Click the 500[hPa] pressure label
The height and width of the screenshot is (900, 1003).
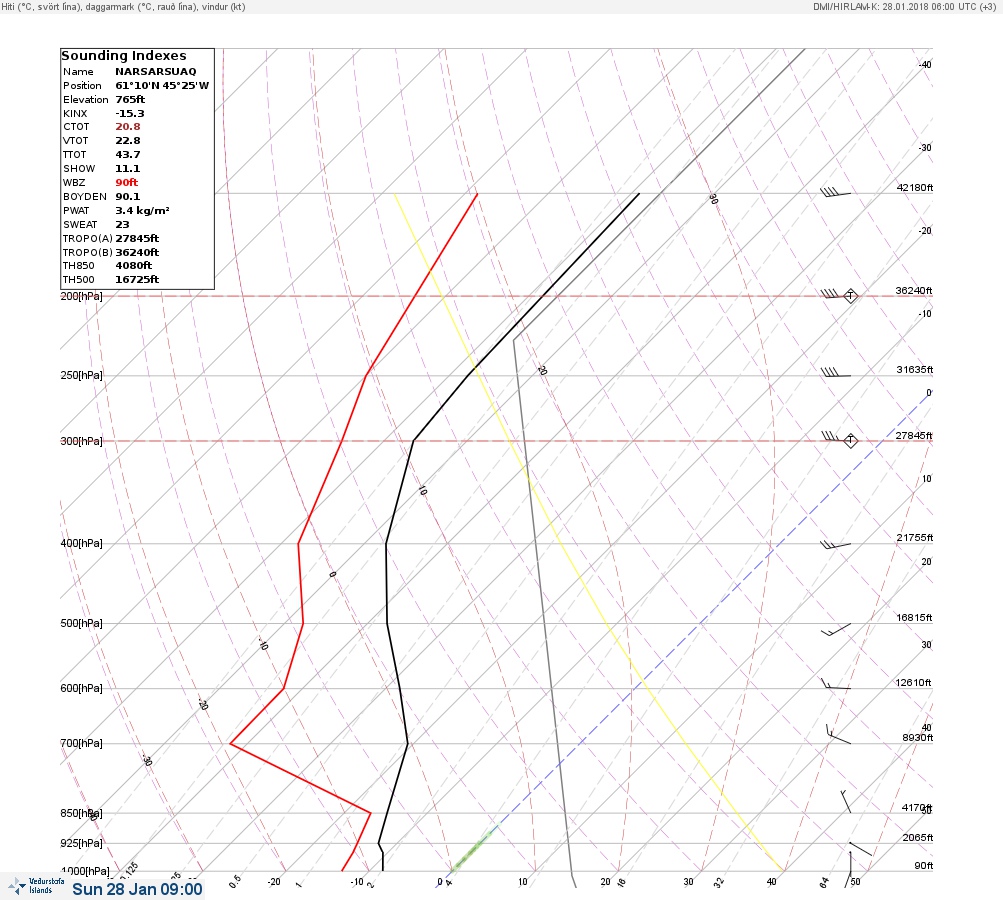[81, 623]
